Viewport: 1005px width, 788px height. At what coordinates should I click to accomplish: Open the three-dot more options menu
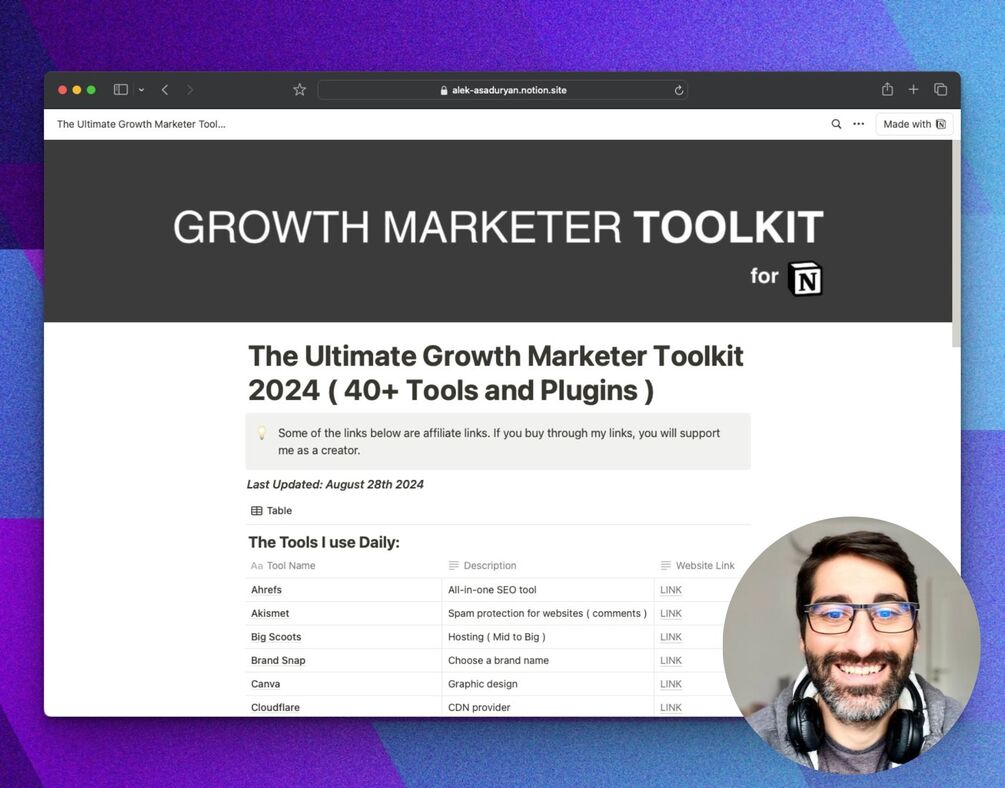pos(858,124)
